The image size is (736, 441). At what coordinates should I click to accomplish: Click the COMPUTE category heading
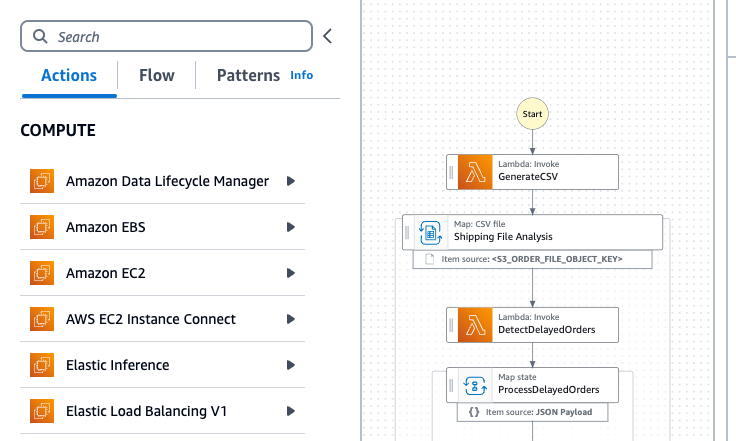[x=58, y=130]
